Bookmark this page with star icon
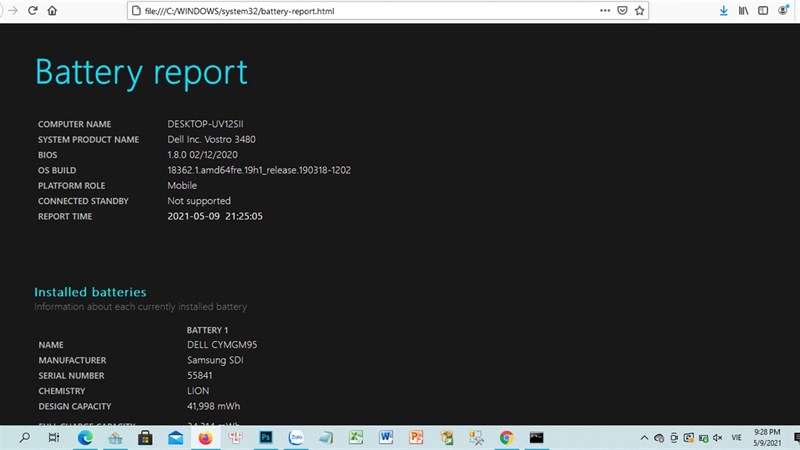This screenshot has width=800, height=450. click(x=639, y=11)
